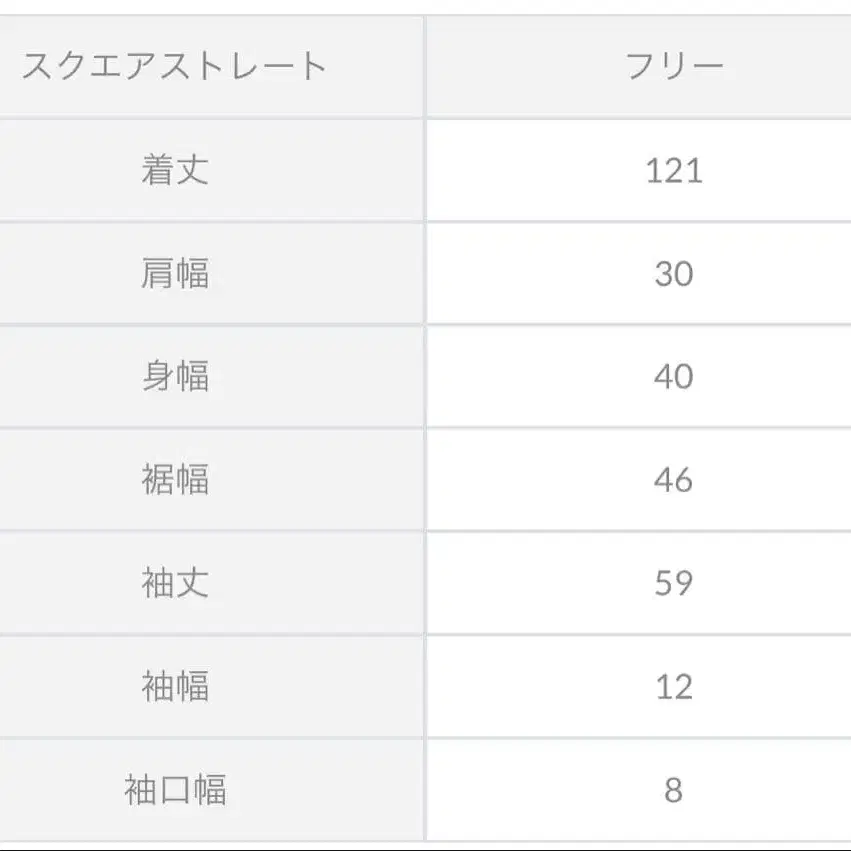Click the 丈 character in 着丈
The image size is (851, 851).
(192, 170)
